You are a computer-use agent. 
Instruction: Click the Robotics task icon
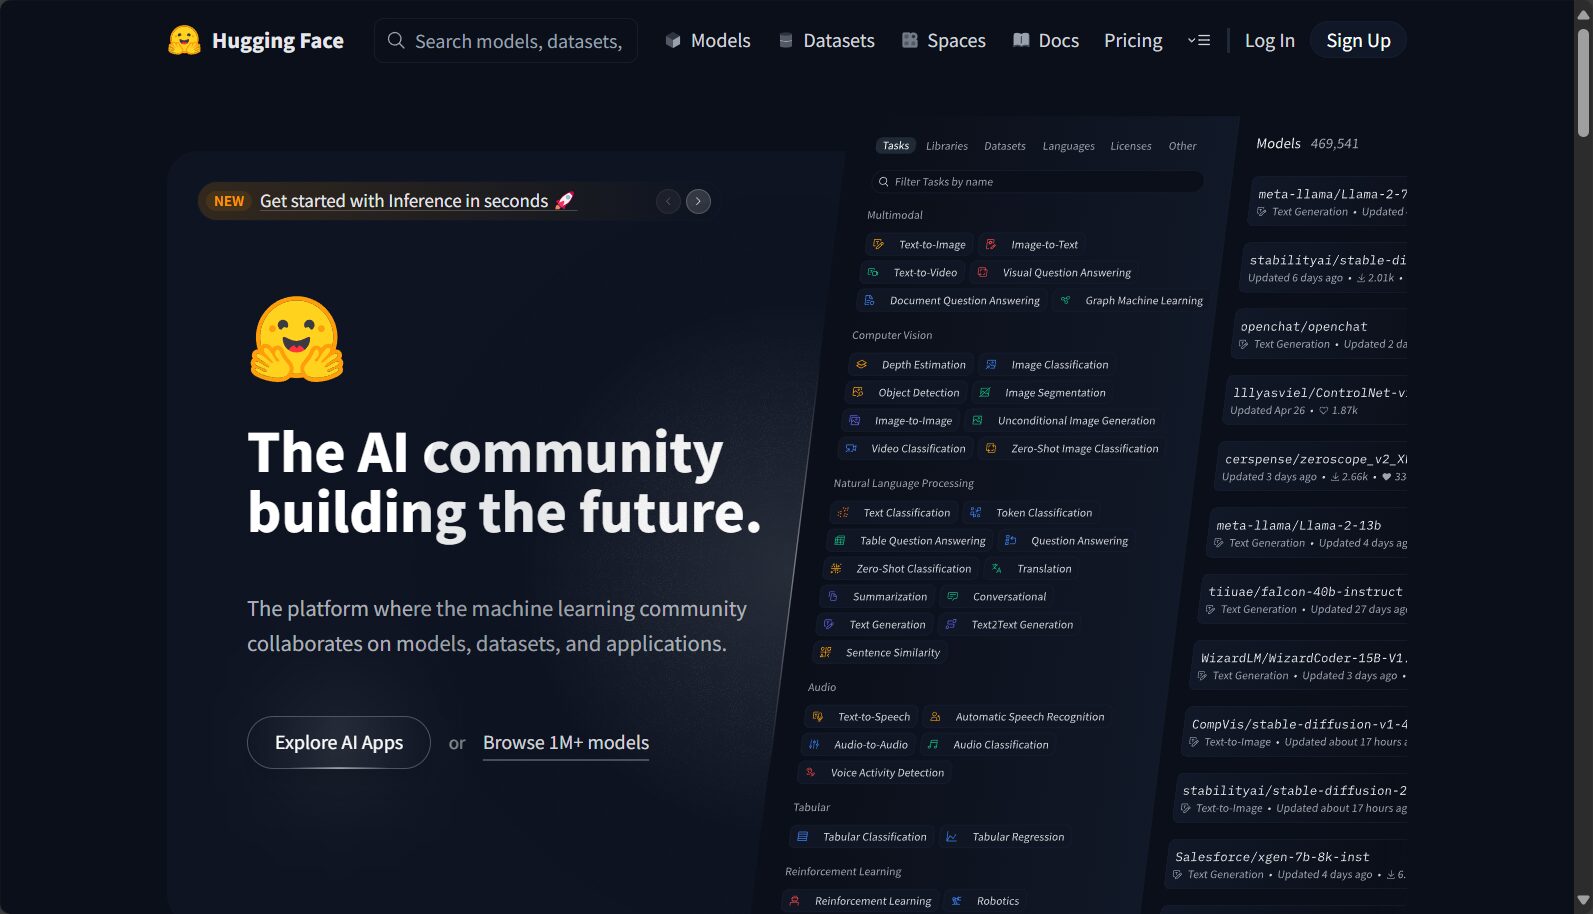pos(957,900)
